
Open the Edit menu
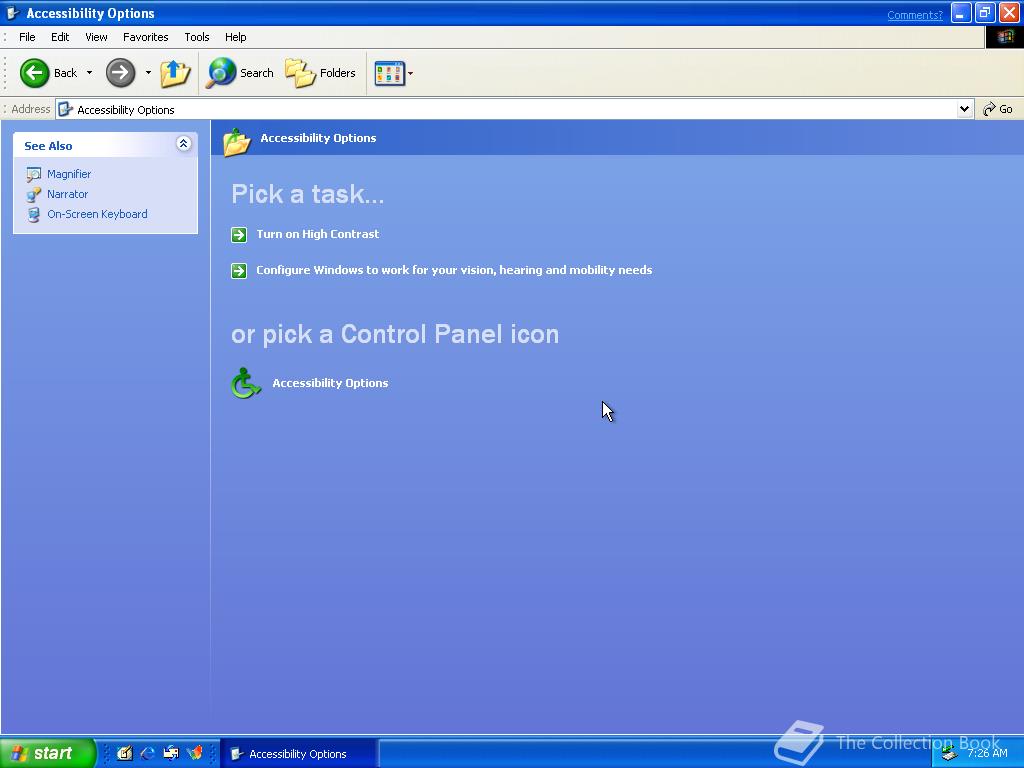tap(60, 37)
